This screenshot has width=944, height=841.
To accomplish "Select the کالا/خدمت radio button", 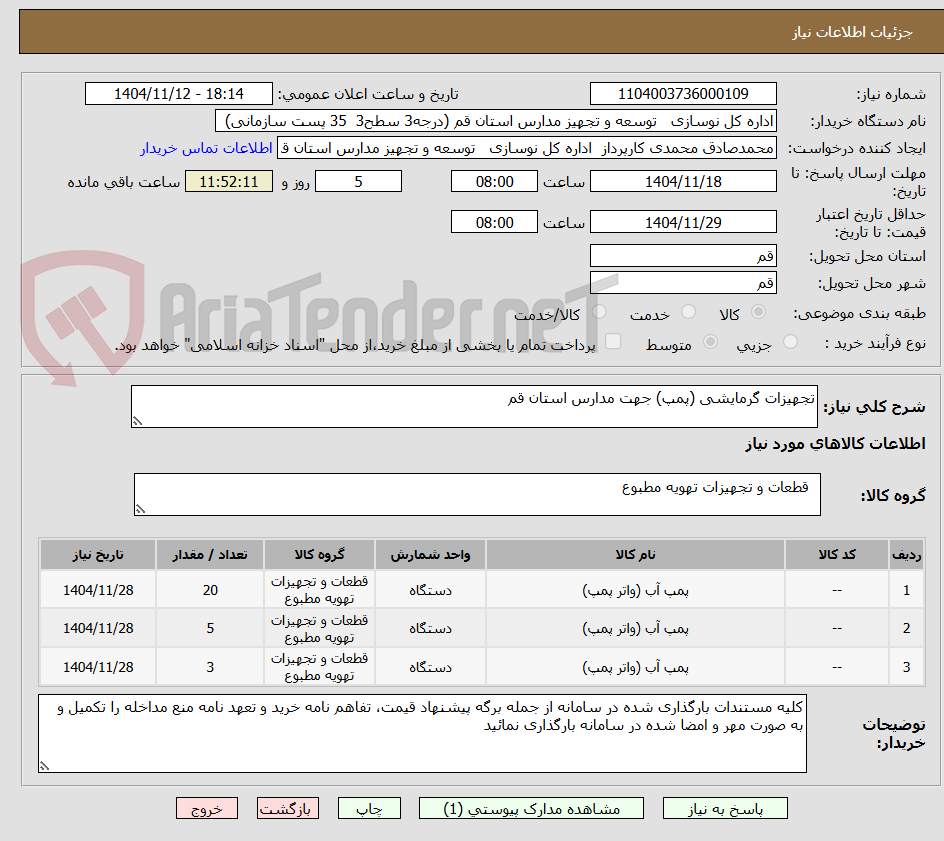I will tap(599, 312).
